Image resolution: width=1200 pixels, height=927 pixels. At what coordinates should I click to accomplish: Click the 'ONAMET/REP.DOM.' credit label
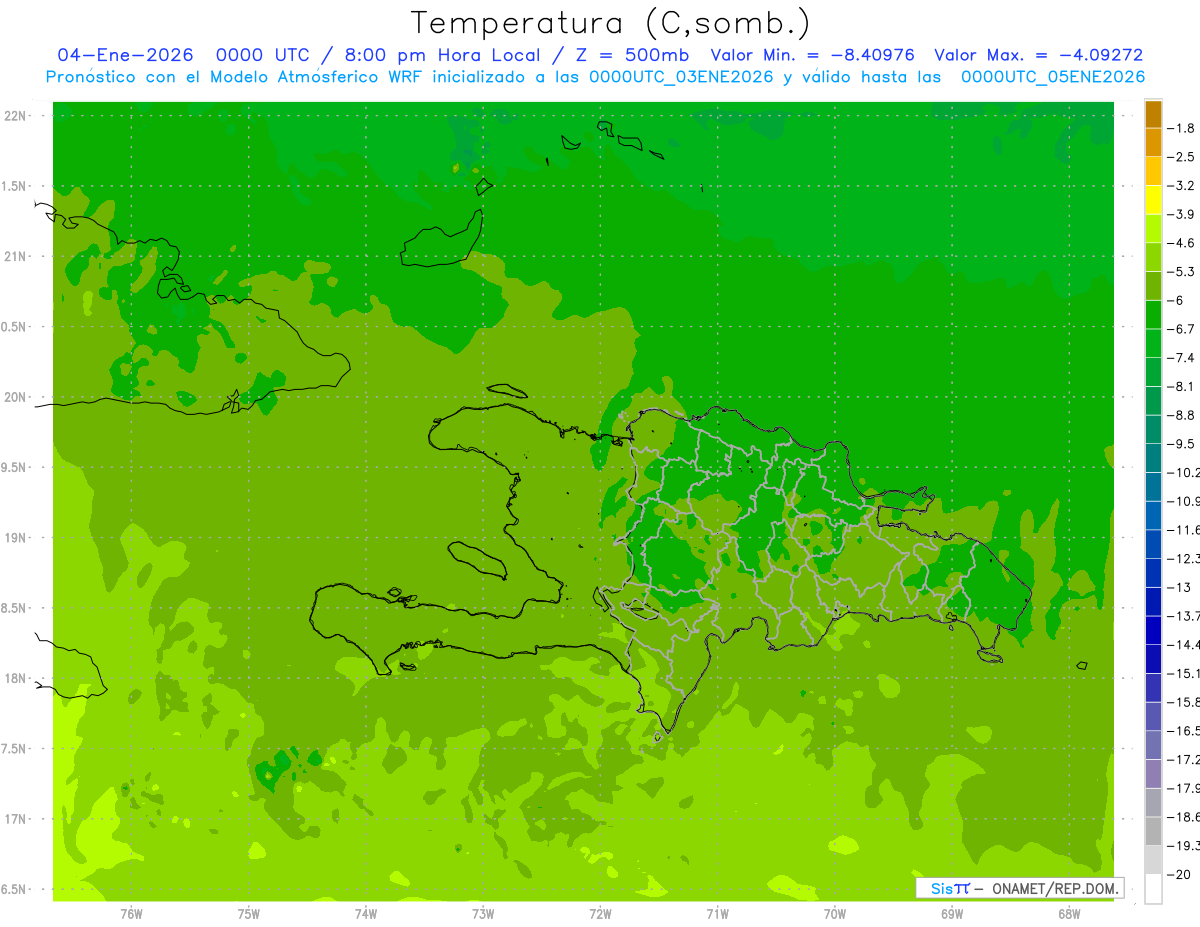[1054, 888]
